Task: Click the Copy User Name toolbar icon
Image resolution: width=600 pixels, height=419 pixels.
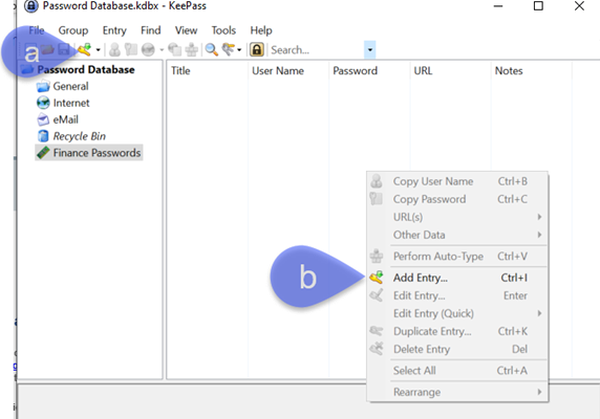Action: coord(114,50)
